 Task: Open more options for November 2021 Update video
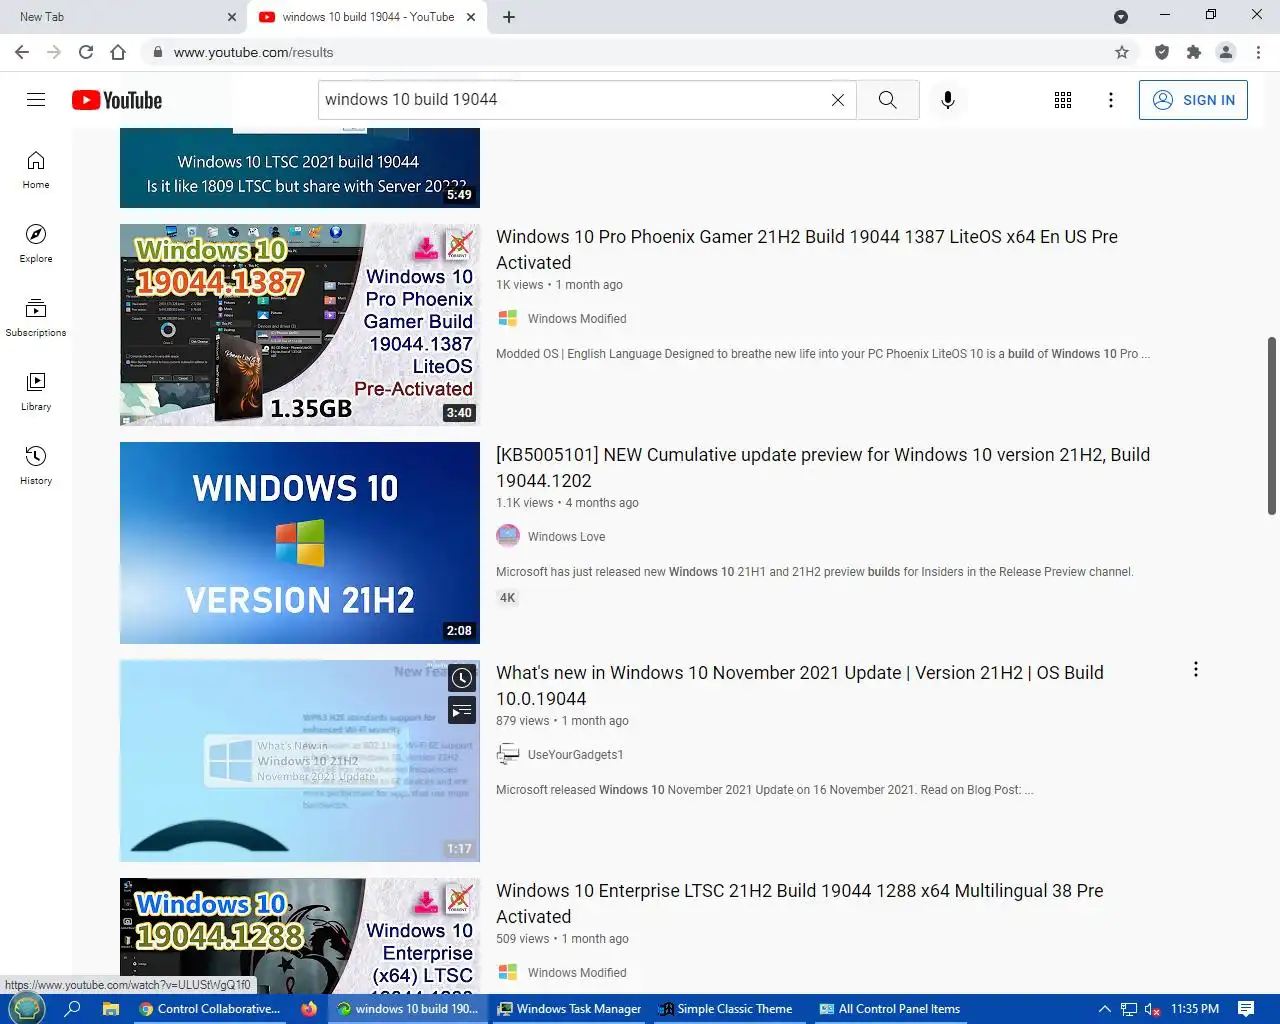point(1195,669)
